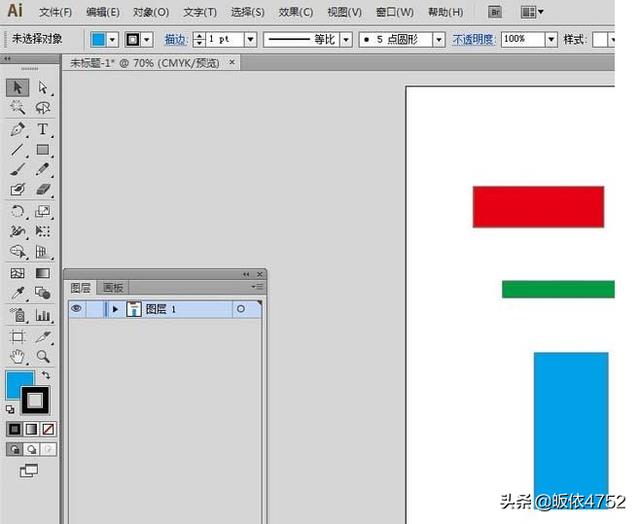Select the Eyedropper tool
This screenshot has width=640, height=524.
point(17,293)
